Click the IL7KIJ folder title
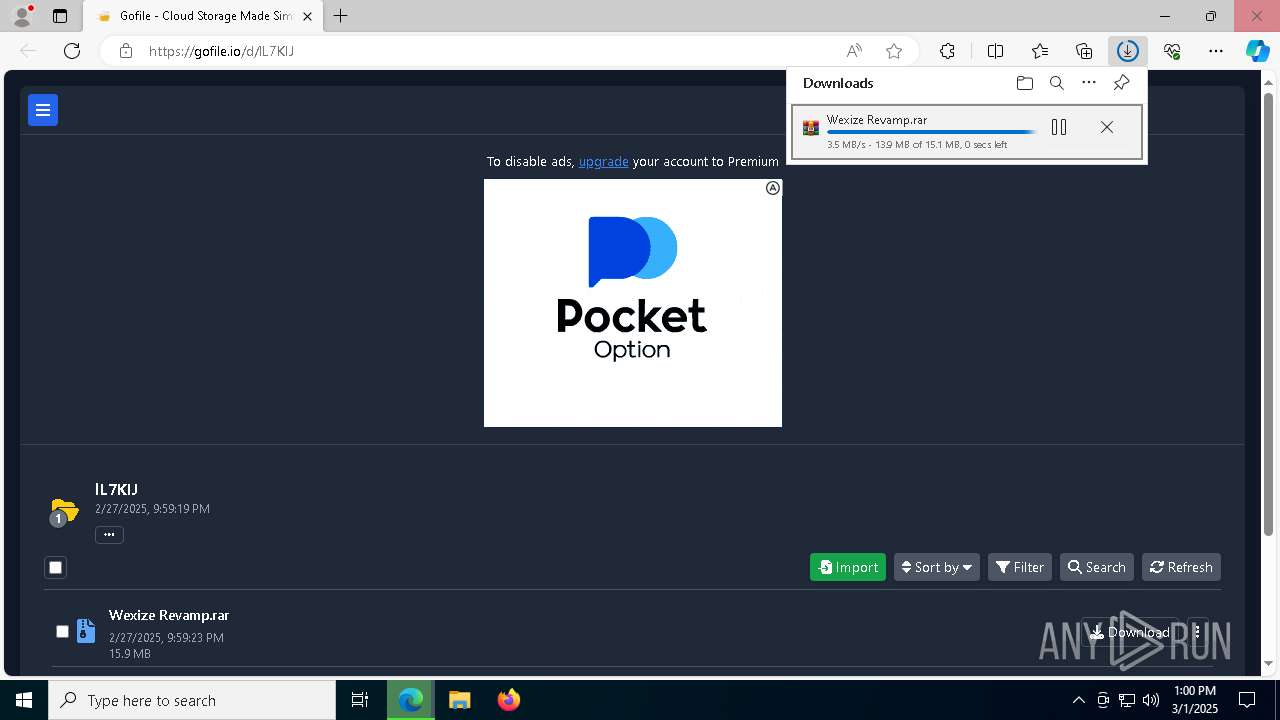Image resolution: width=1280 pixels, height=720 pixels. [x=116, y=489]
